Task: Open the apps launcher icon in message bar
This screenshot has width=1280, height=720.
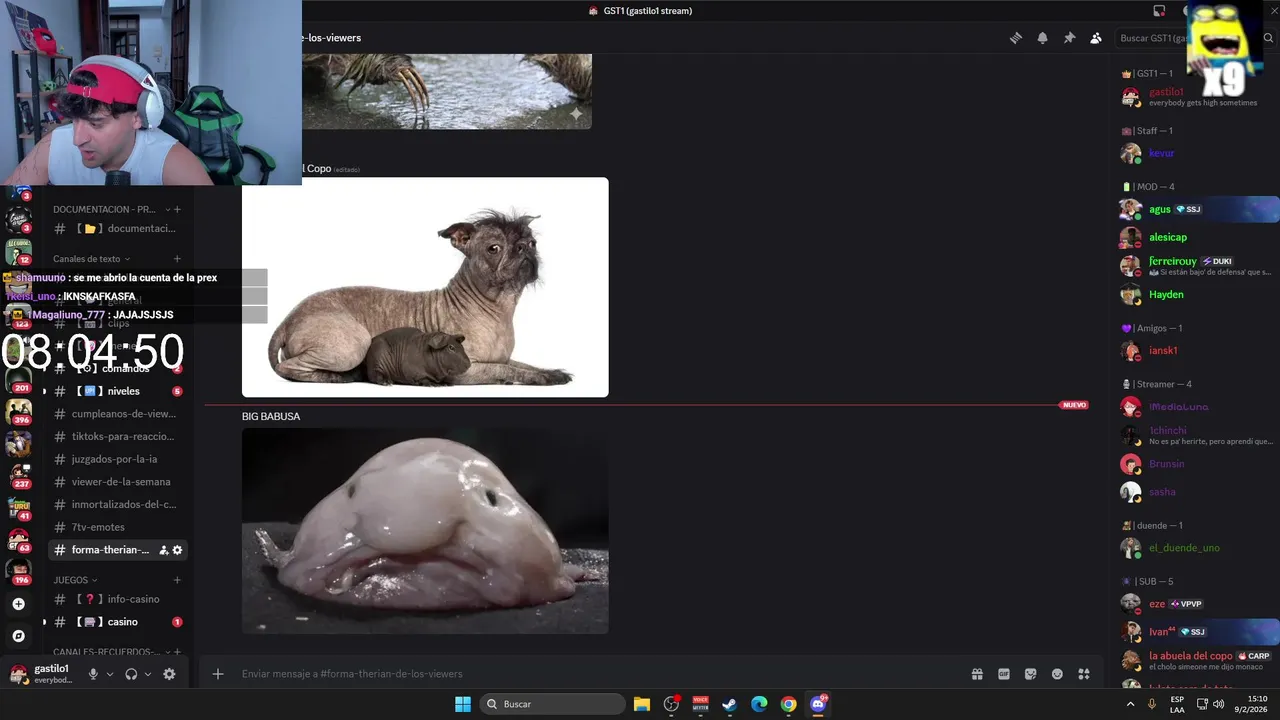Action: click(x=1084, y=674)
